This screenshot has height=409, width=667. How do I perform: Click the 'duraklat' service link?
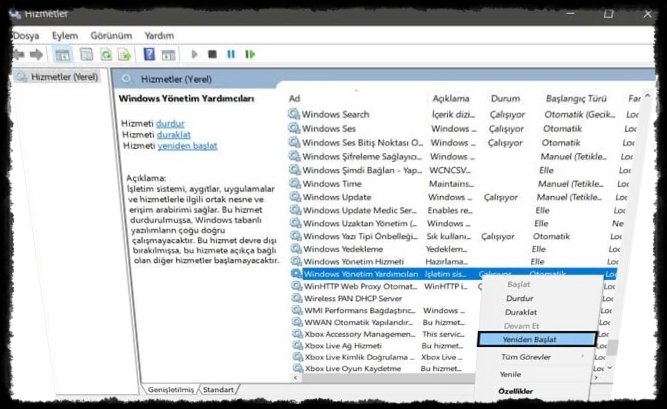coord(174,134)
